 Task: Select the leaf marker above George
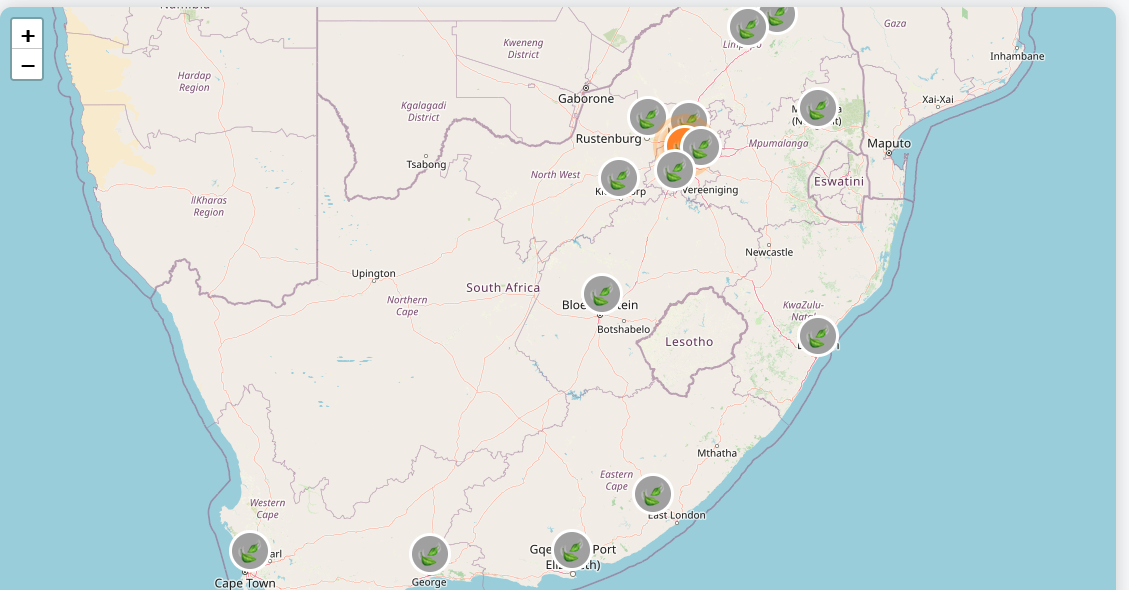pyautogui.click(x=430, y=554)
